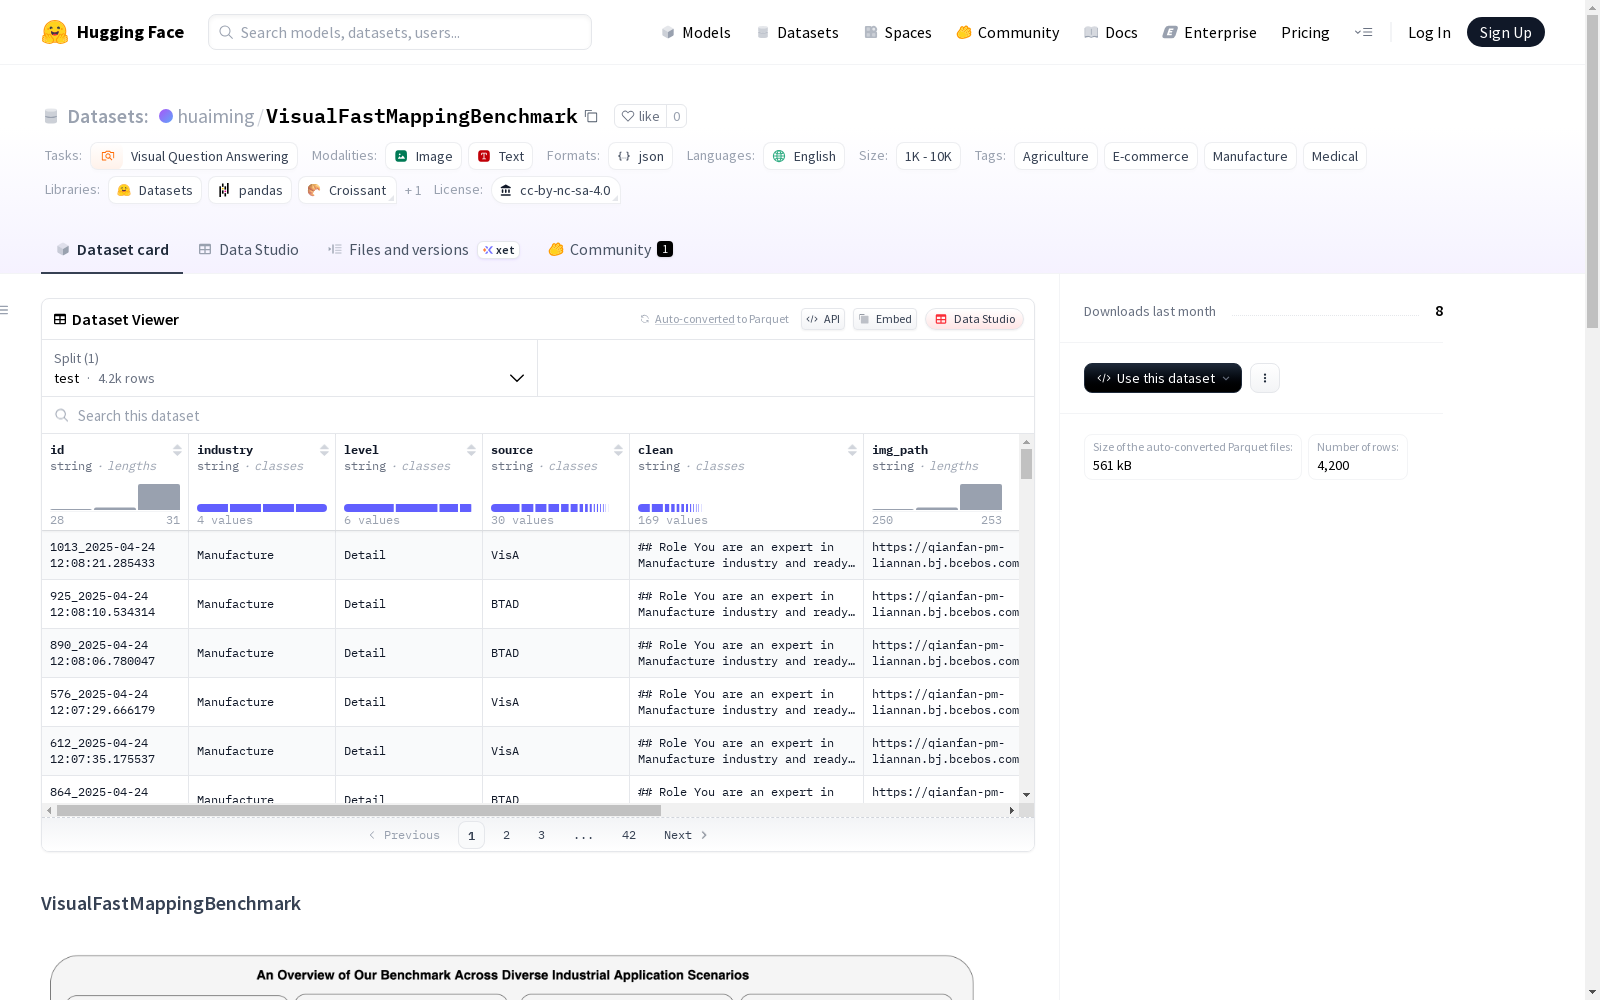Select the 1K - 10K size tag
This screenshot has height=1000, width=1600.
pos(928,156)
